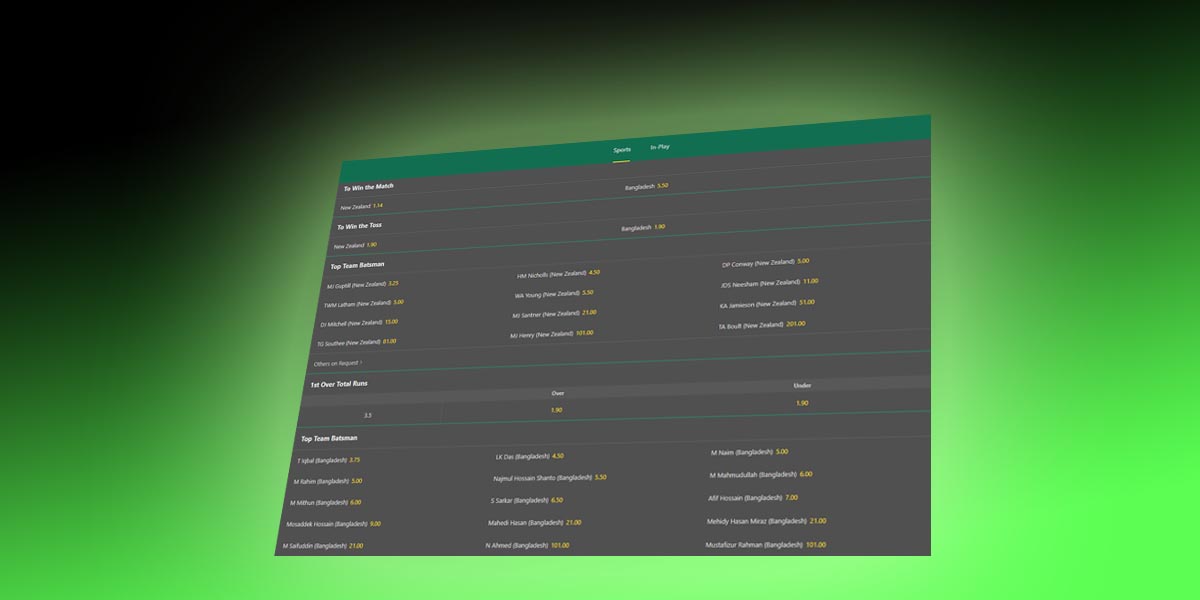Choose Mosaddek Hossain at 9.00
Viewport: 1200px width, 600px height.
pyautogui.click(x=333, y=524)
